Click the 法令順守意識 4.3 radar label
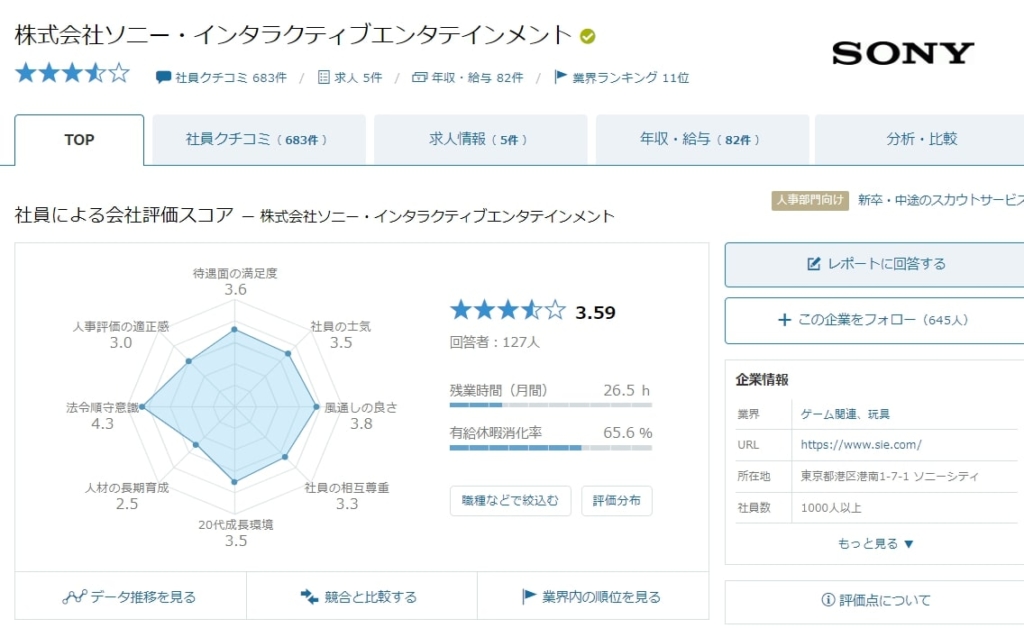The width and height of the screenshot is (1024, 628). click(103, 415)
